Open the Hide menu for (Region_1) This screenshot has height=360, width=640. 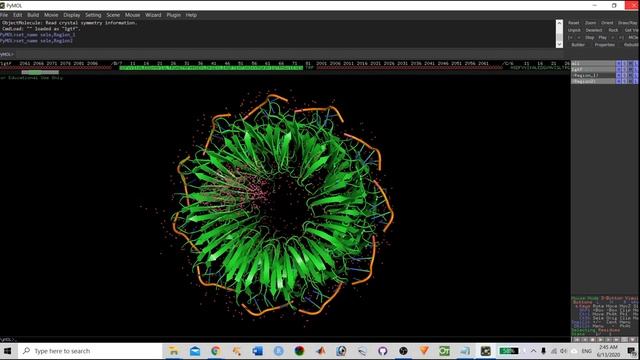630,75
